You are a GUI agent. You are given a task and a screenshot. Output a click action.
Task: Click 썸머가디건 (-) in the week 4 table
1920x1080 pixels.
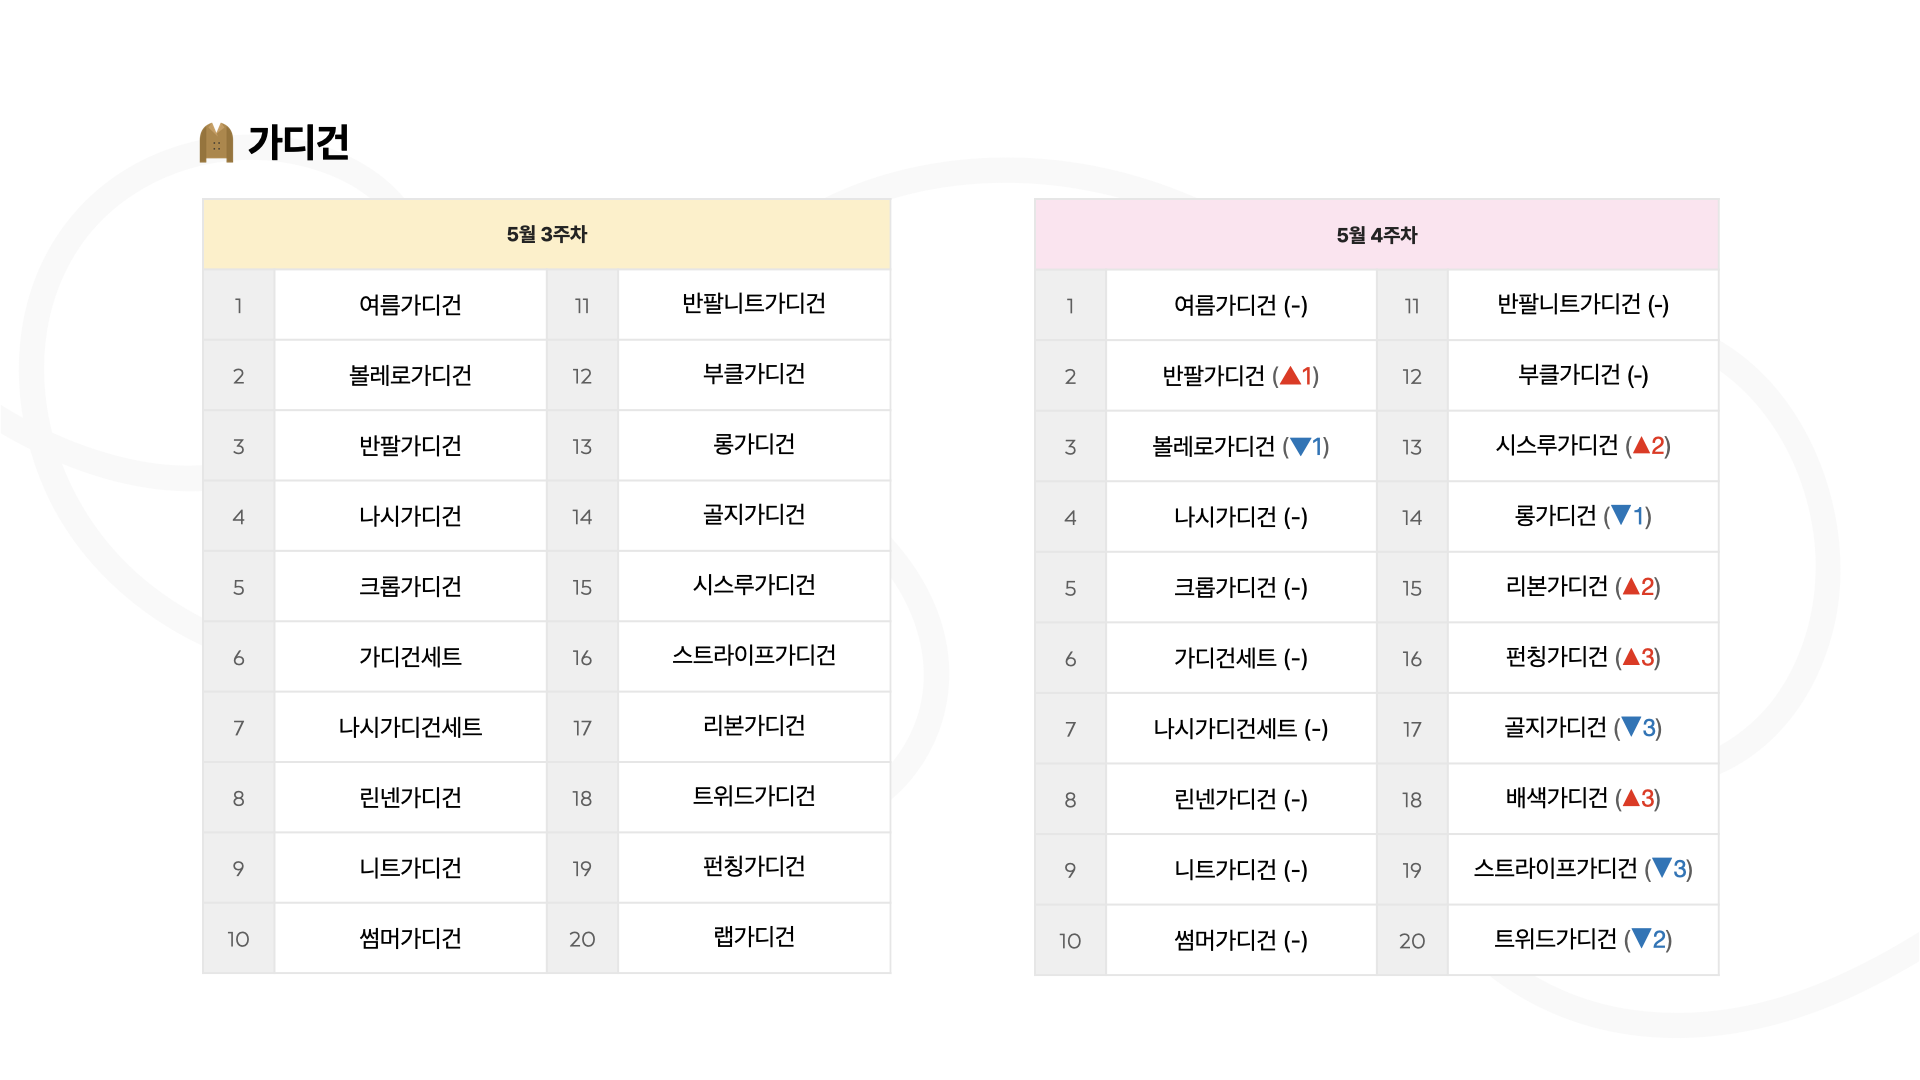1241,940
